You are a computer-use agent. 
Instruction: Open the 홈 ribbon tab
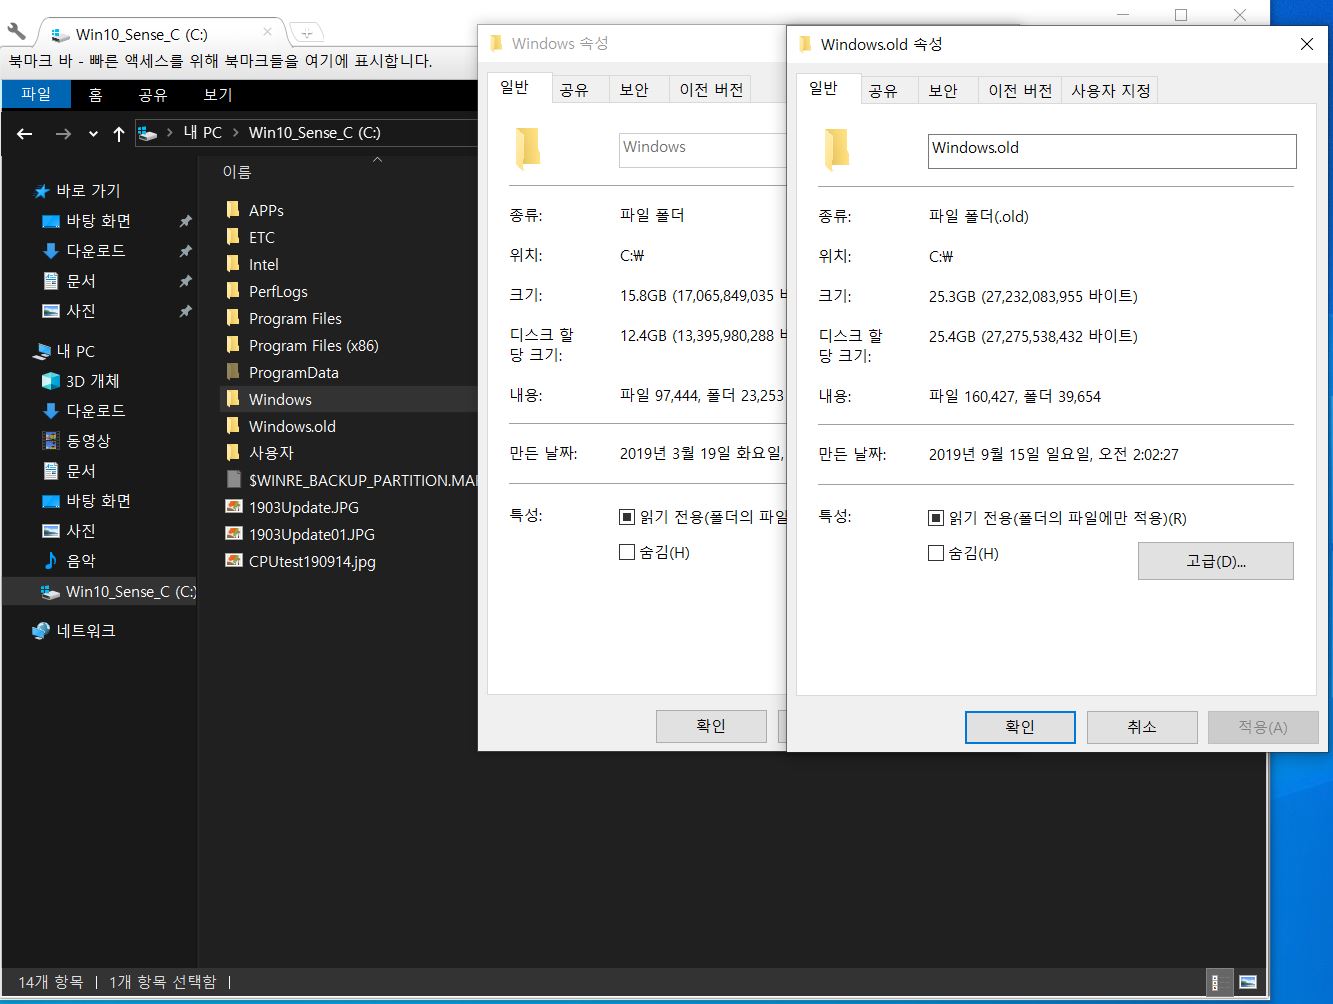point(95,94)
